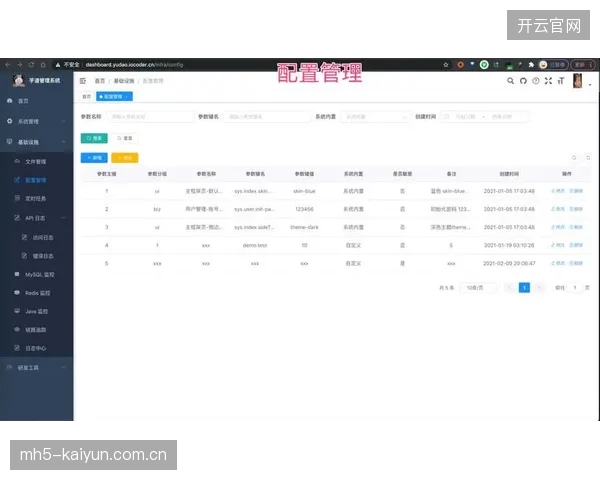Edit row 1 with 修改 link
This screenshot has width=600, height=480.
[x=558, y=191]
